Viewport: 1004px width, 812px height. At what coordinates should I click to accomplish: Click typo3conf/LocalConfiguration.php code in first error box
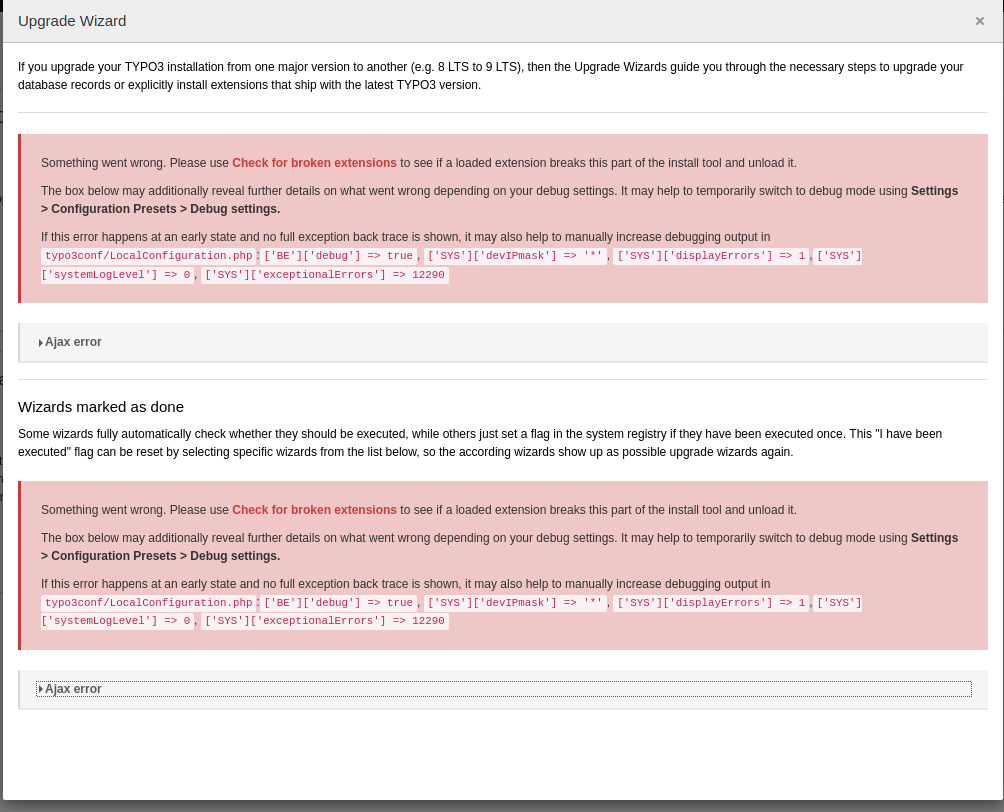click(149, 256)
